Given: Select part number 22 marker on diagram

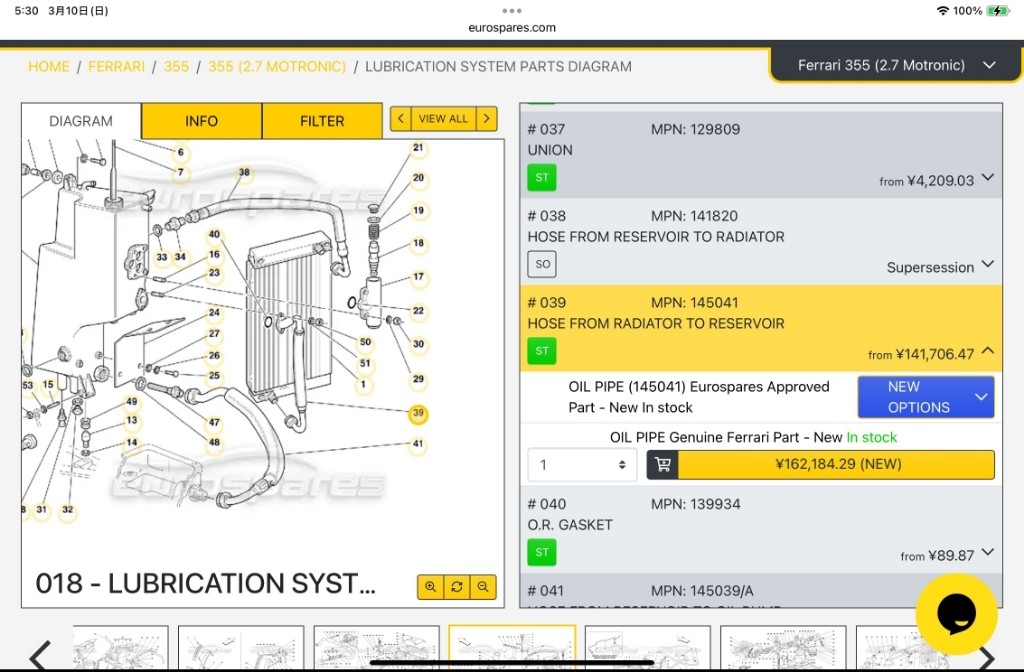Looking at the screenshot, I should 418,311.
